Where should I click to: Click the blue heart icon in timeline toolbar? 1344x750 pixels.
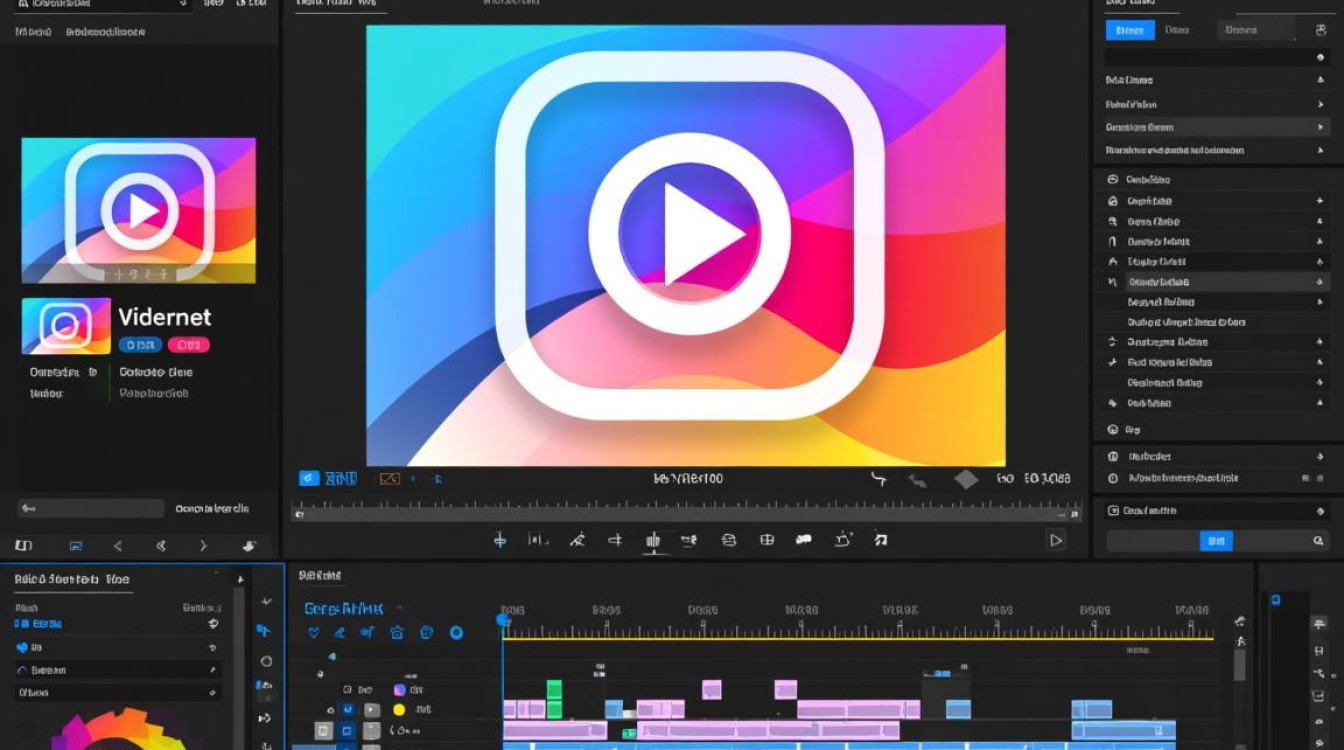point(313,632)
